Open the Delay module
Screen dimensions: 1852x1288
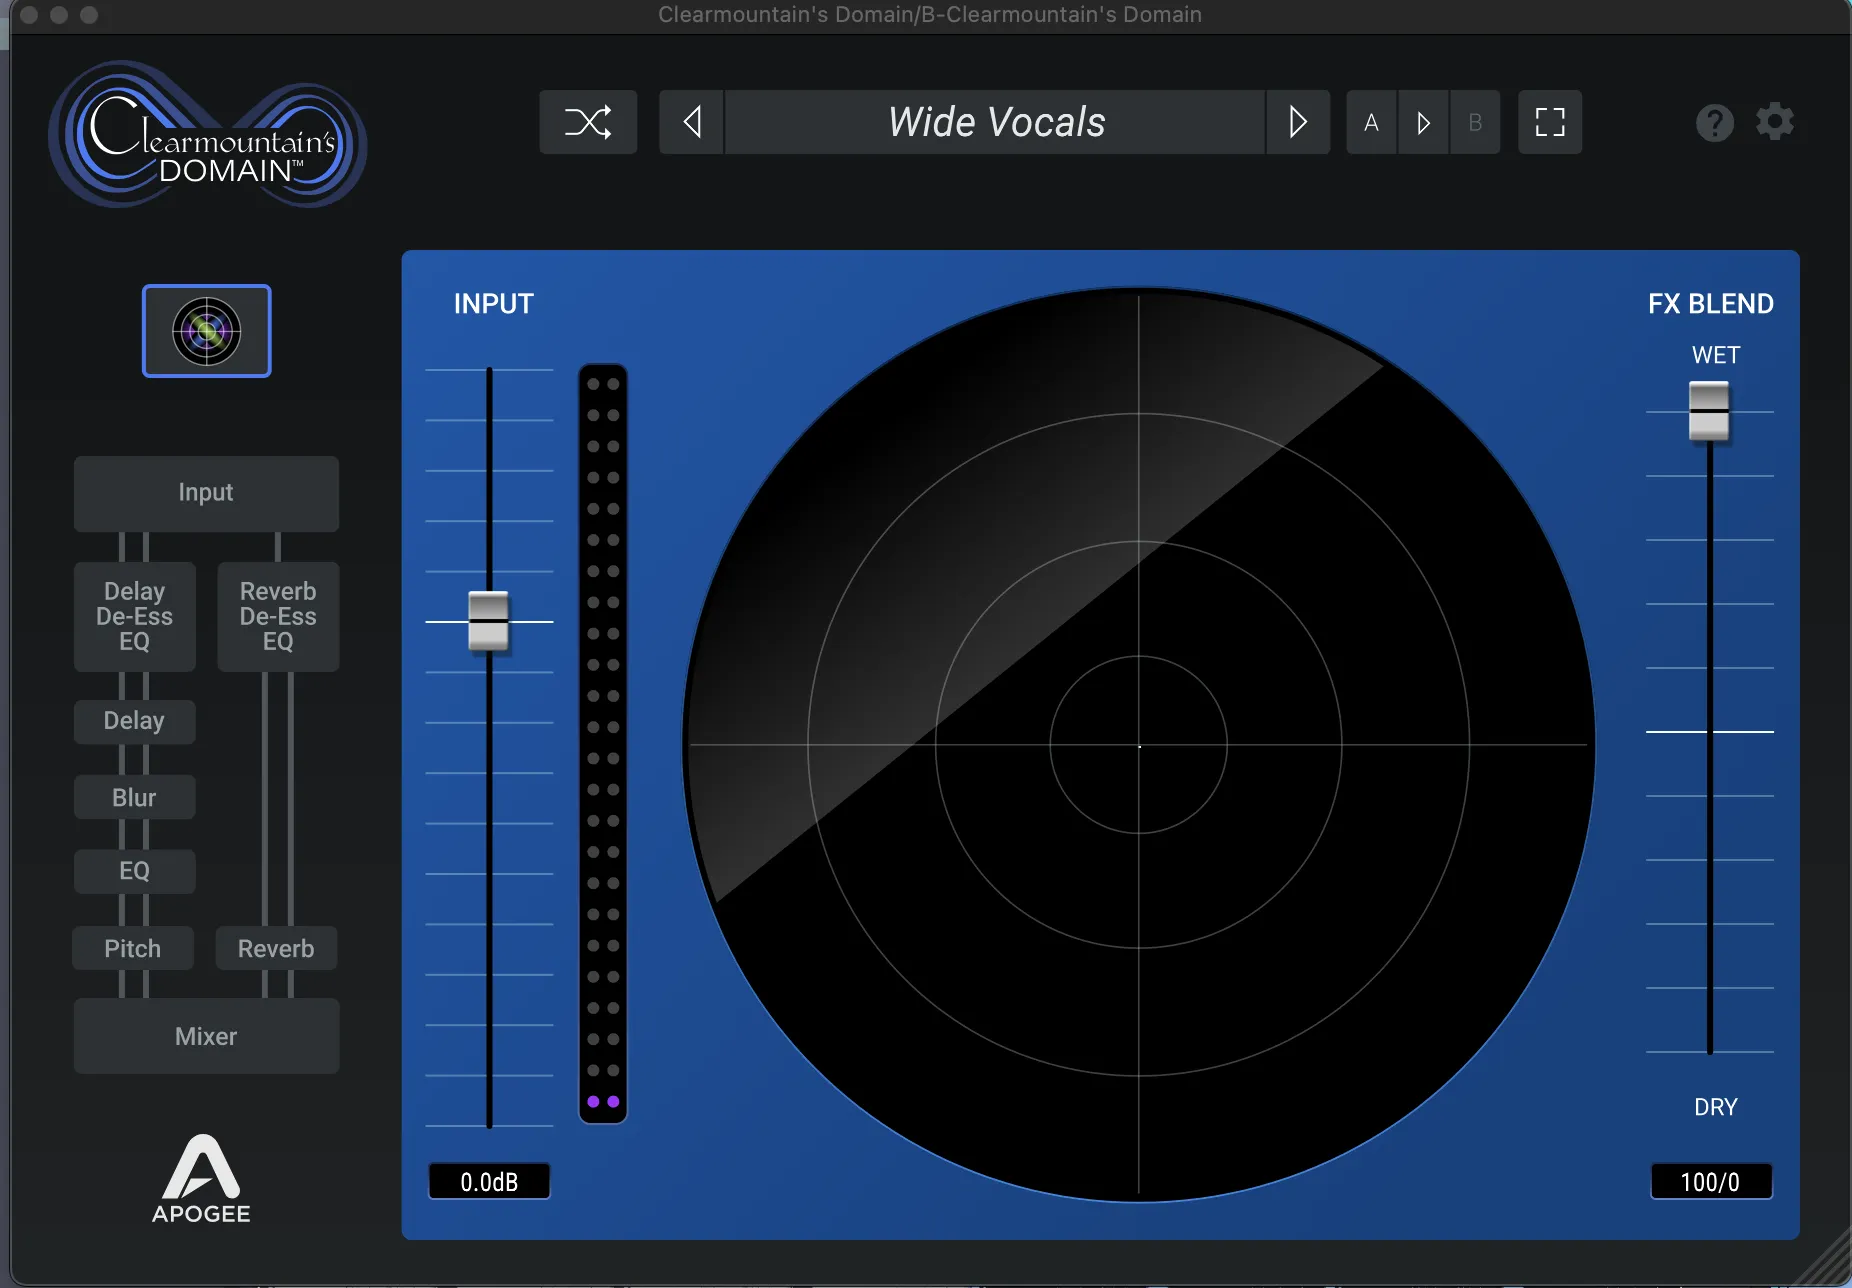(x=134, y=721)
